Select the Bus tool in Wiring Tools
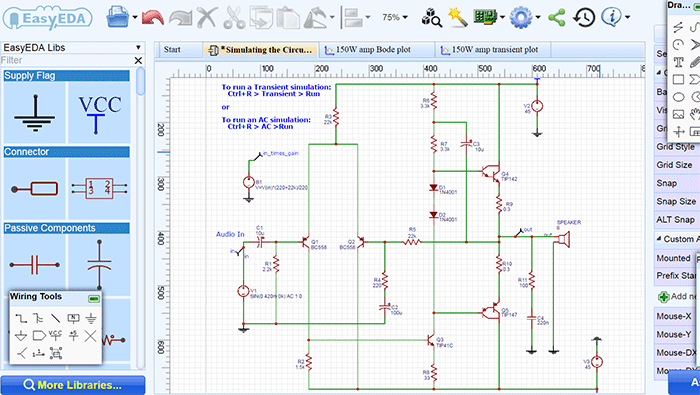This screenshot has width=700, height=395. click(38, 318)
